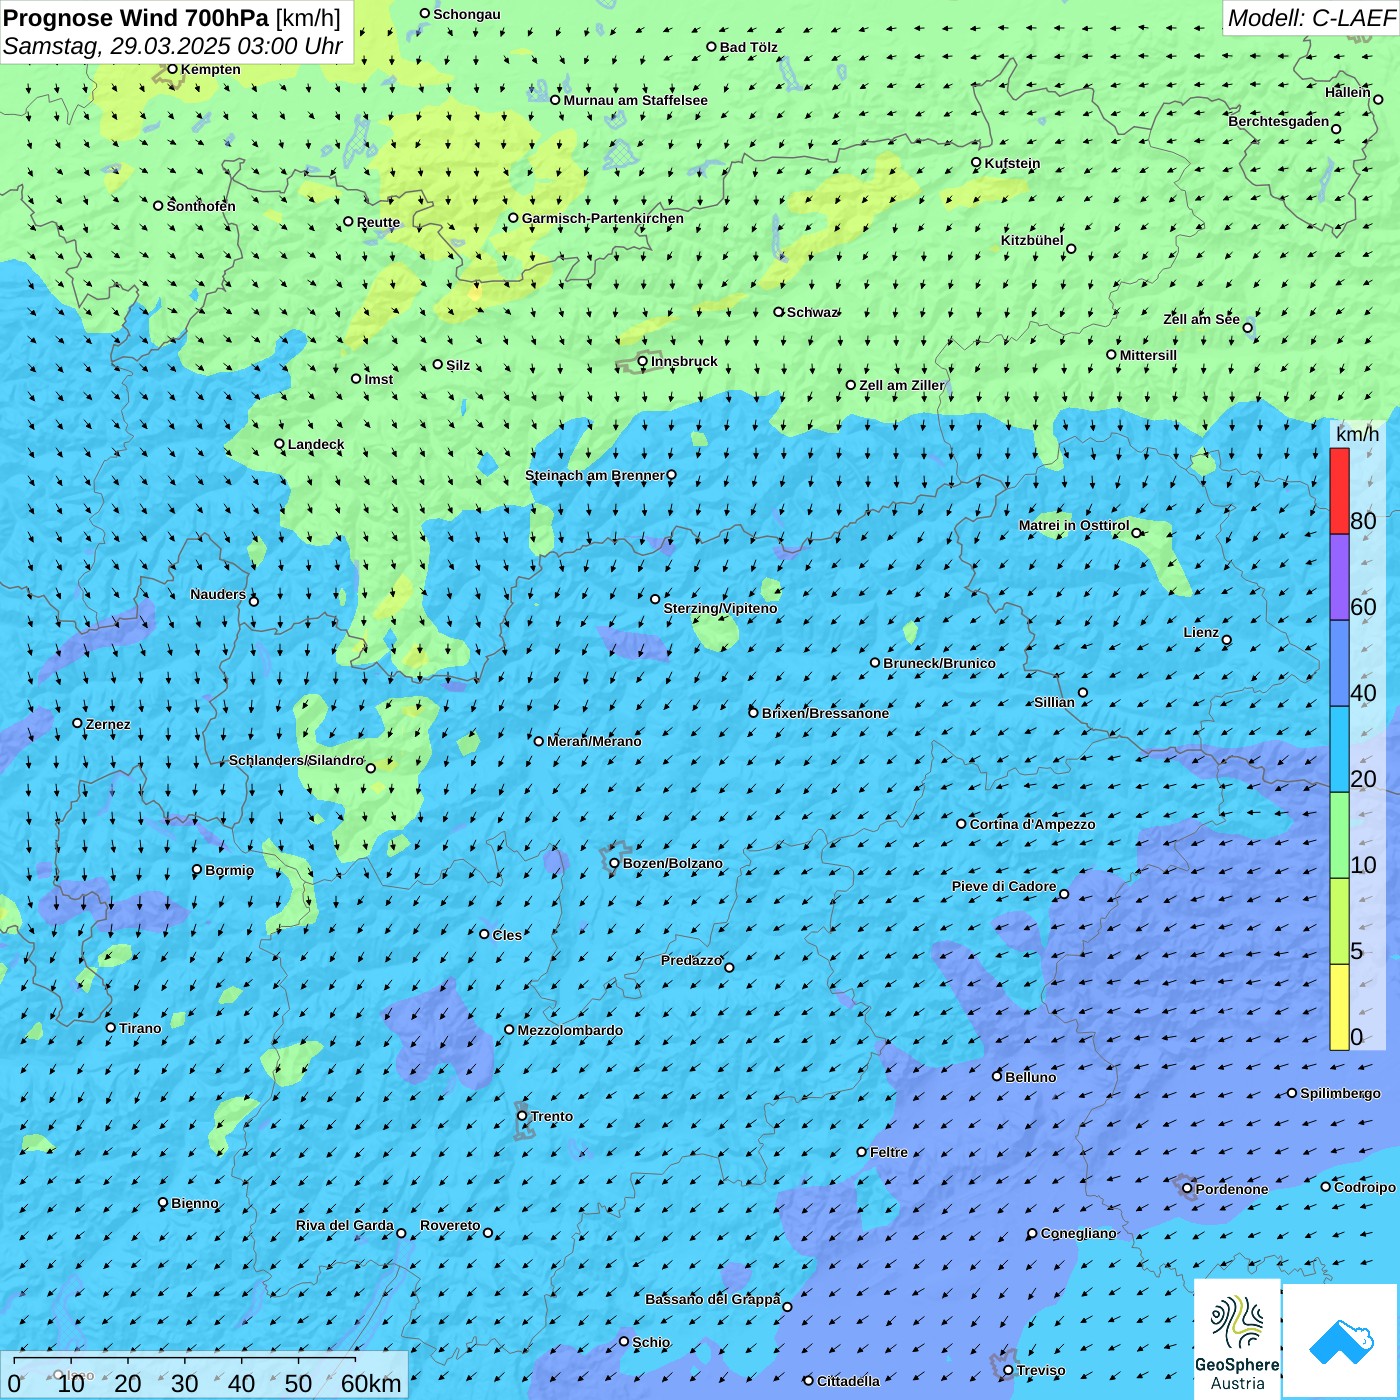Click the Bormio location marker circle

197,870
